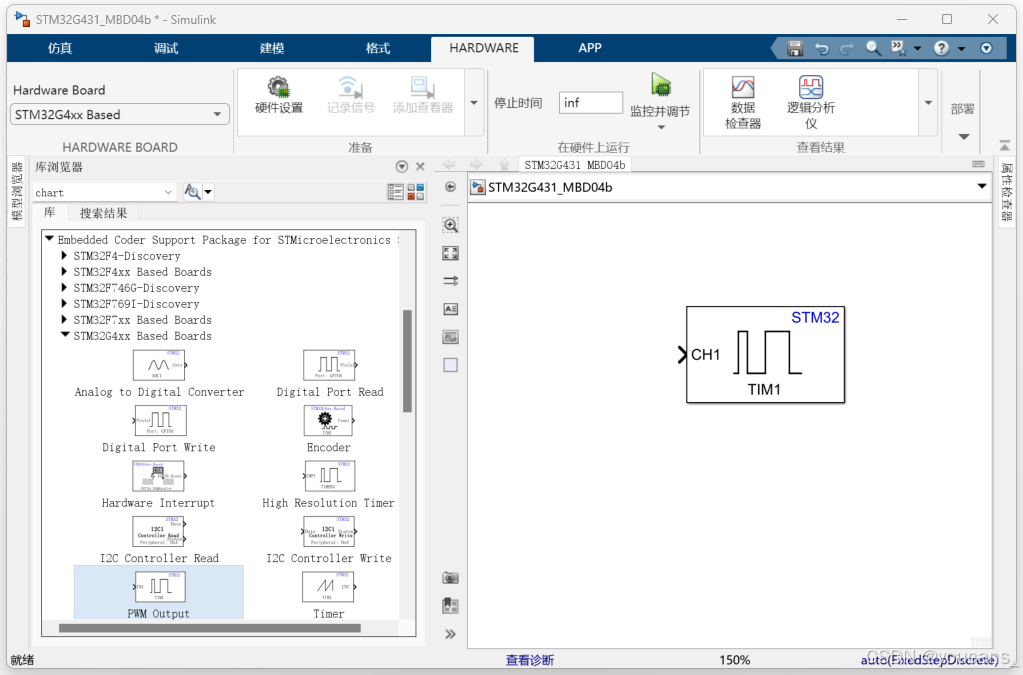Expand STM32F4-Discovery tree node
Image resolution: width=1023 pixels, height=675 pixels.
pos(64,256)
